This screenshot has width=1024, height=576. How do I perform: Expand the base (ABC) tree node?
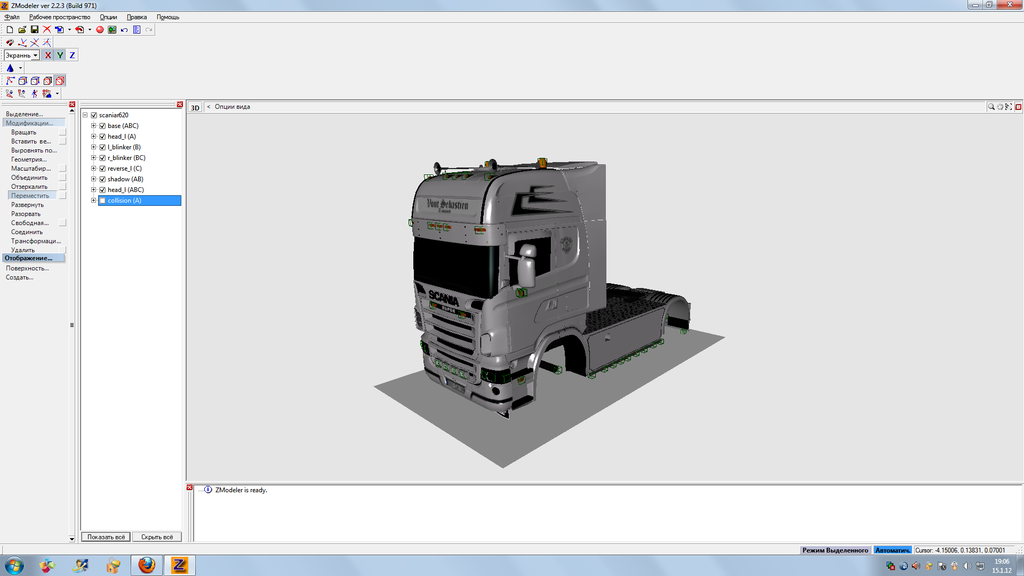93,126
